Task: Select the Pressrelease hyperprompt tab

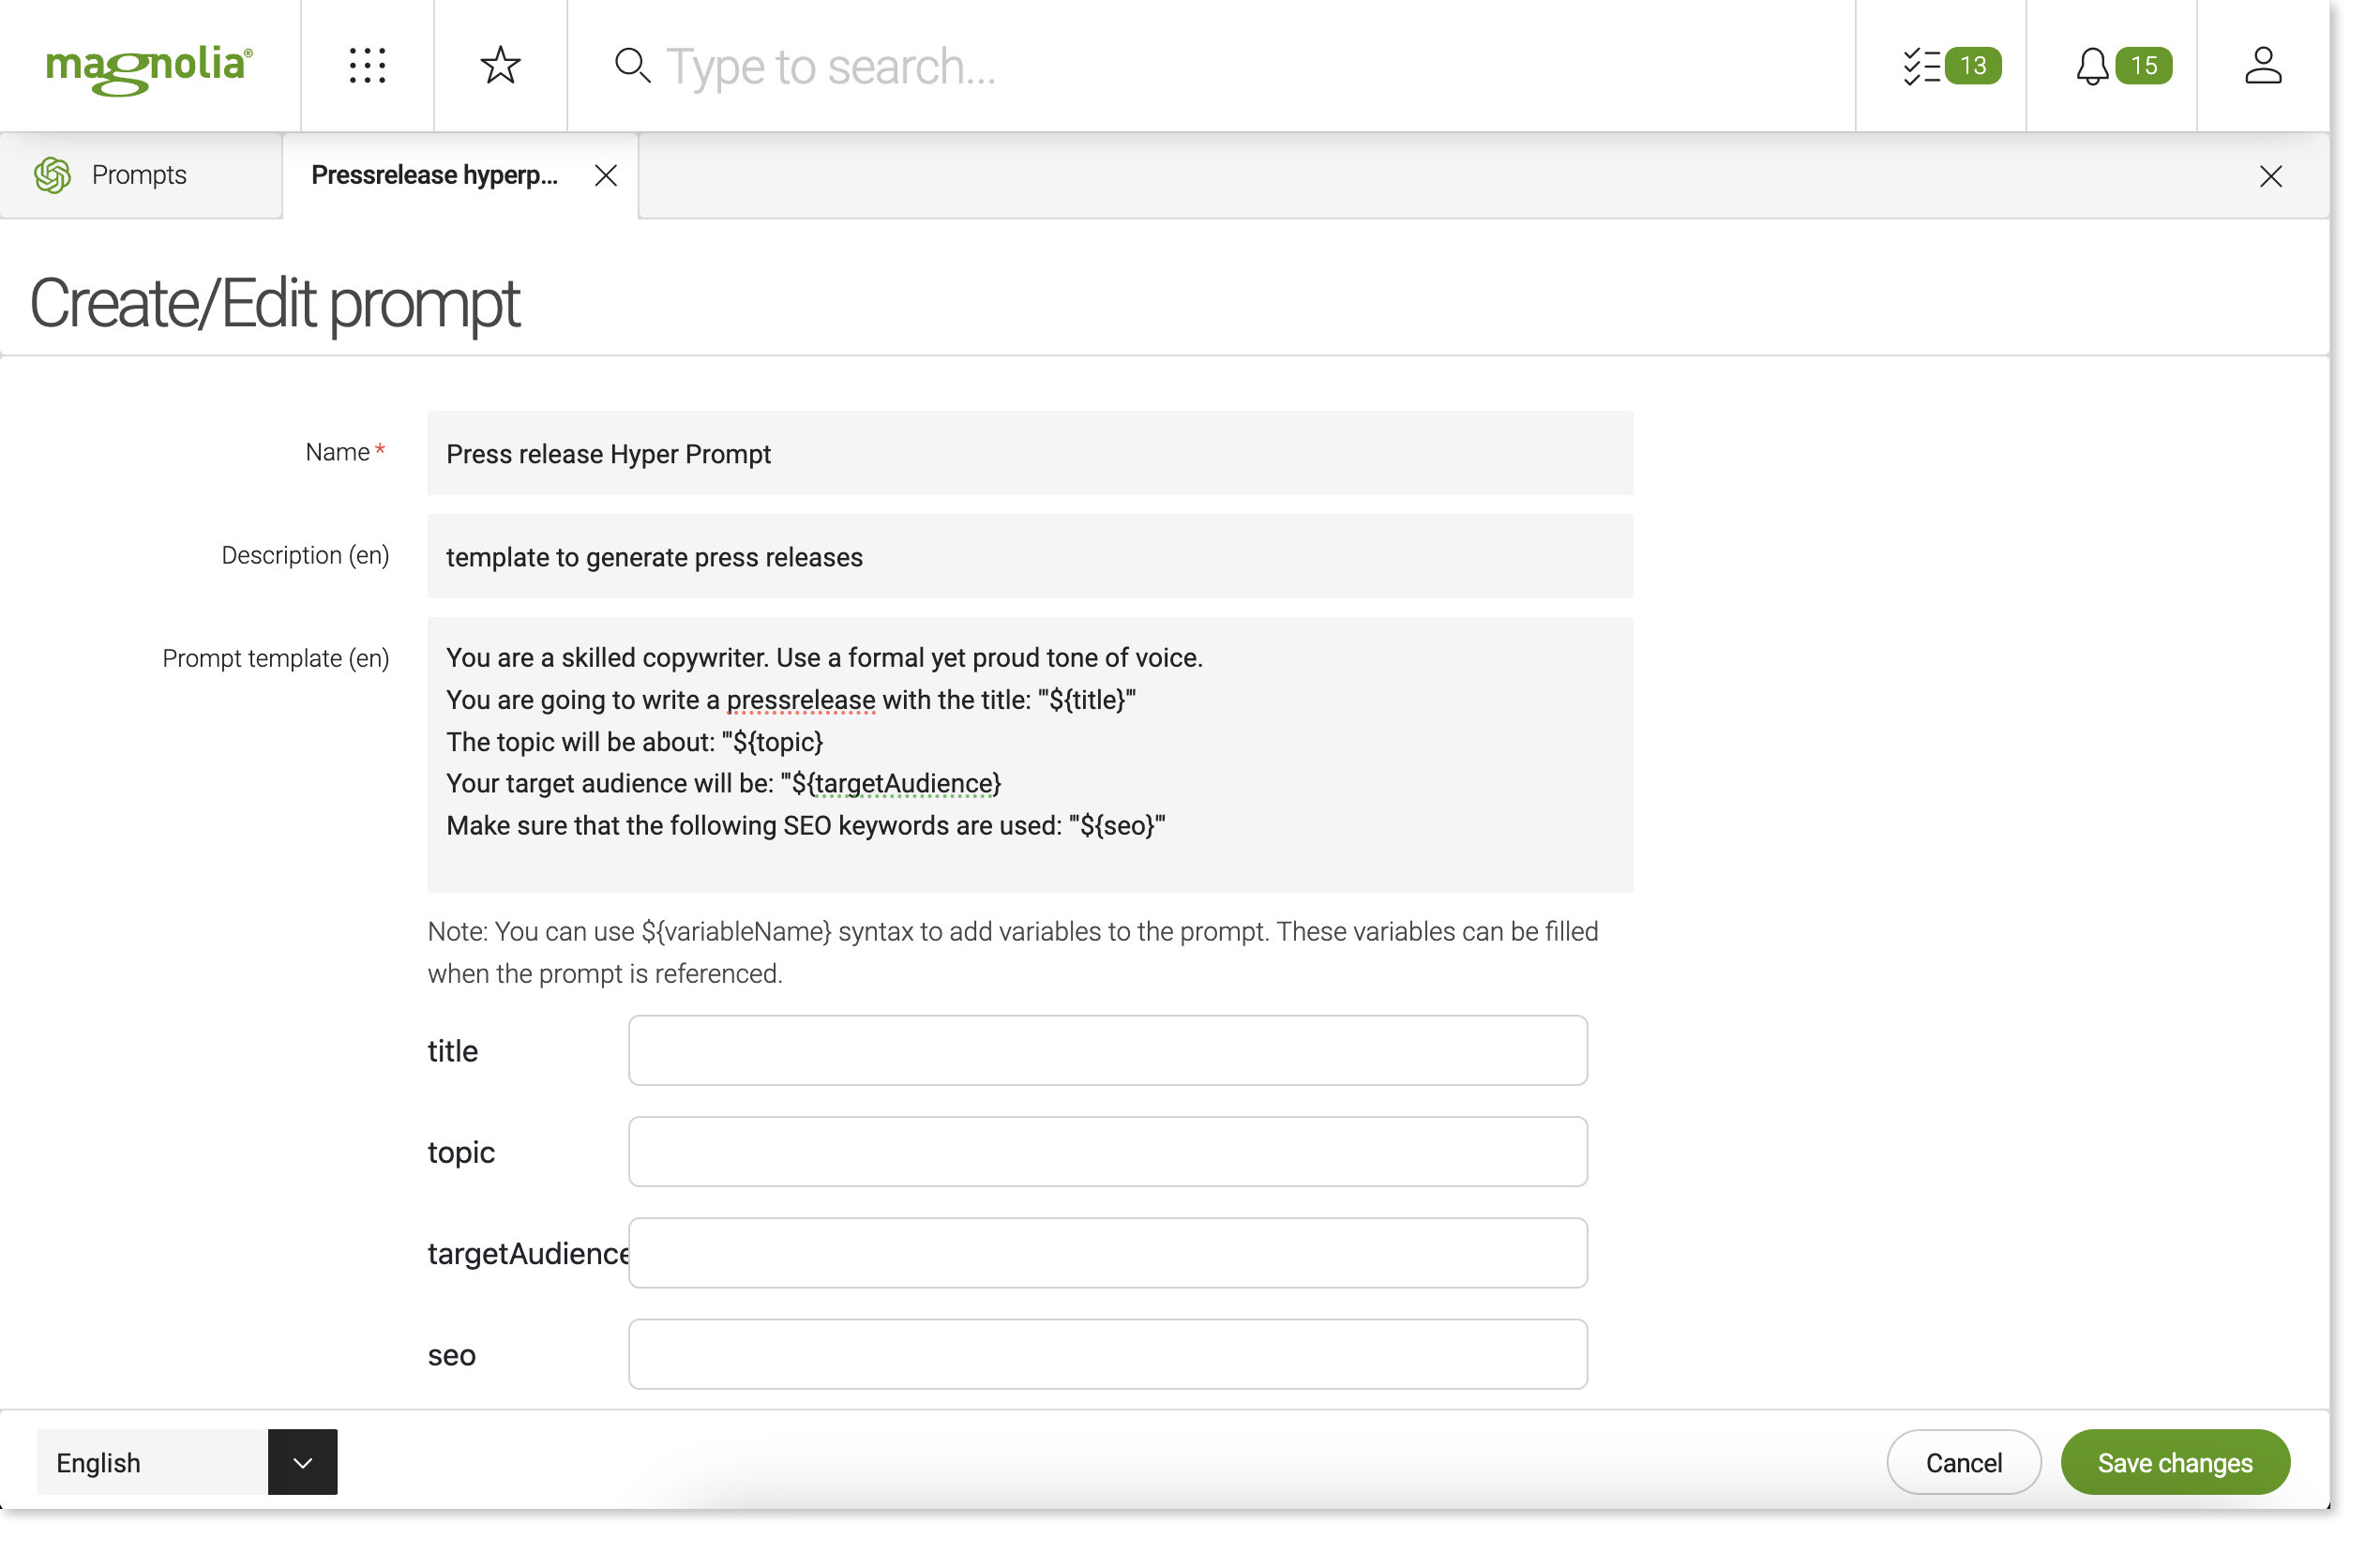Action: [x=435, y=175]
